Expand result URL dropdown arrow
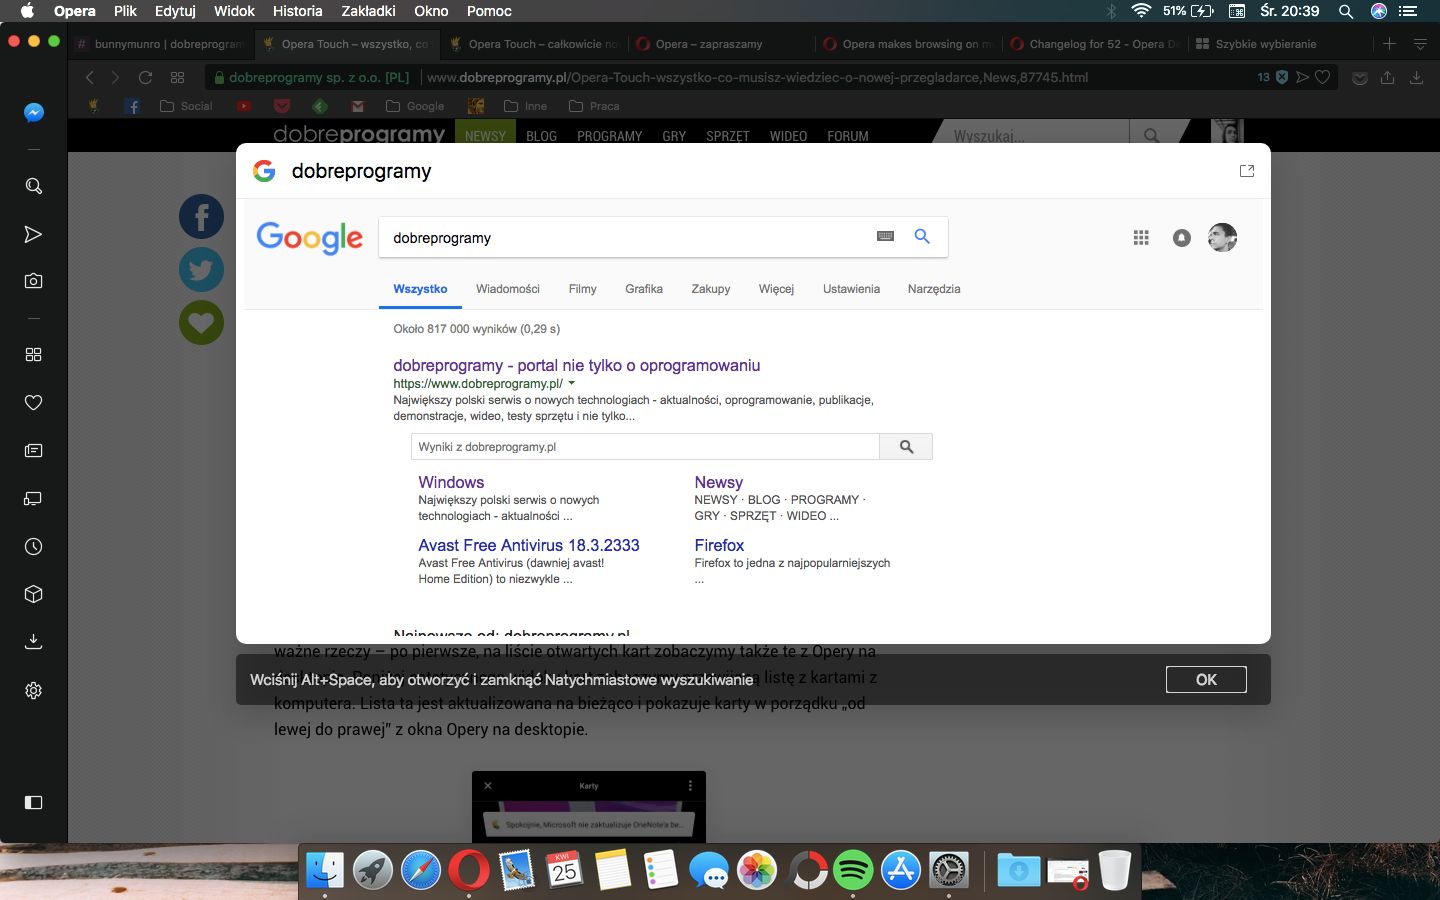 click(x=572, y=383)
